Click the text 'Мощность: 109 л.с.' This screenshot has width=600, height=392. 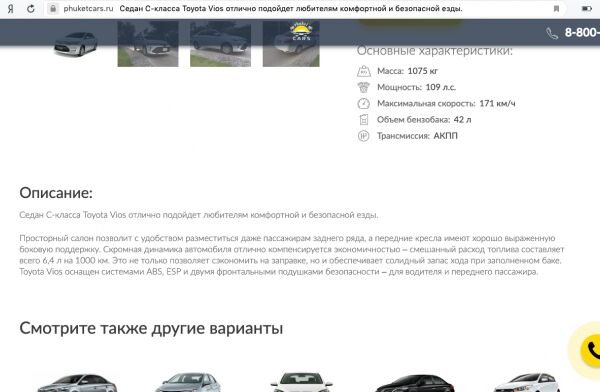(416, 87)
